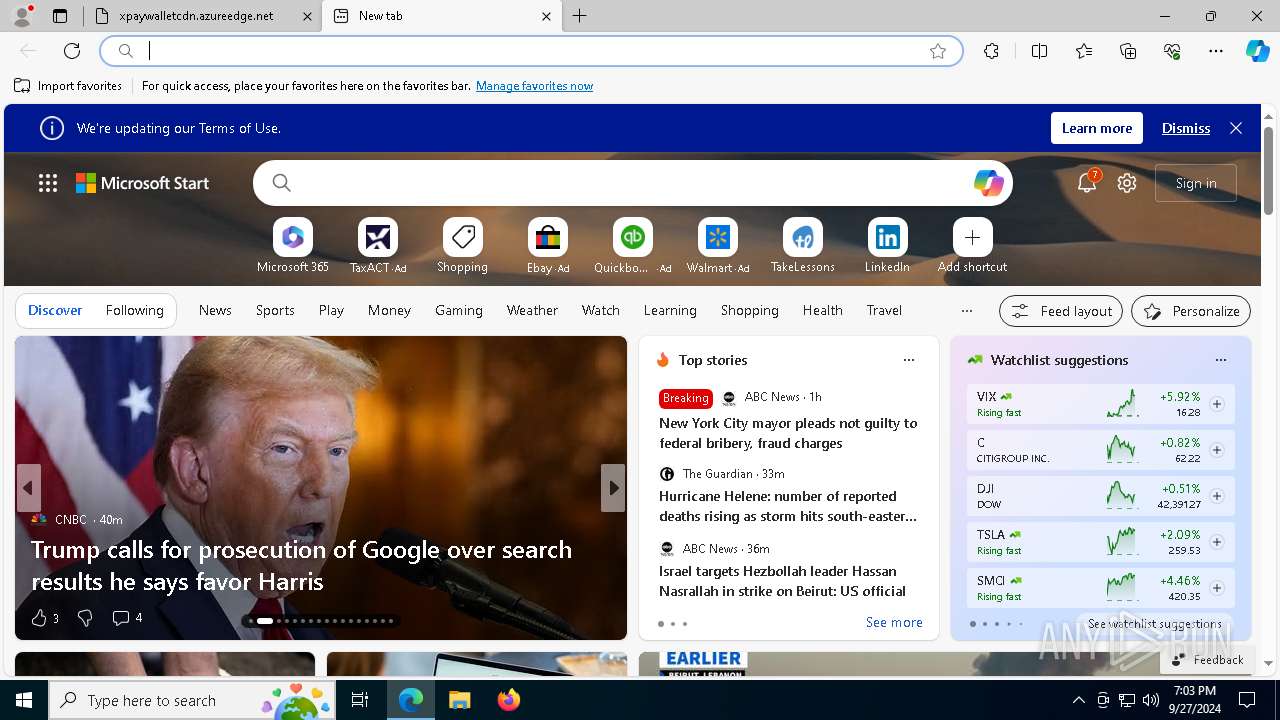Open Copilot in the Microsoft Start search box
Screen dimensions: 1280x720
[x=988, y=183]
